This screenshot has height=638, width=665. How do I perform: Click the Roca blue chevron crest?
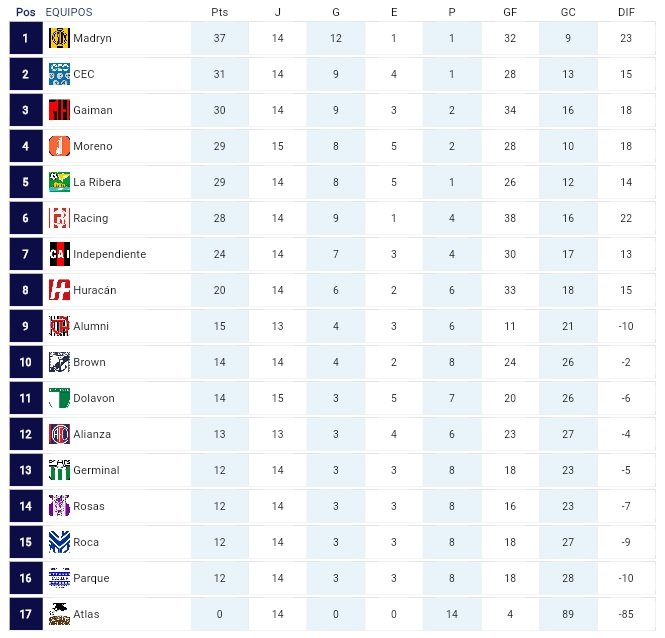point(59,542)
